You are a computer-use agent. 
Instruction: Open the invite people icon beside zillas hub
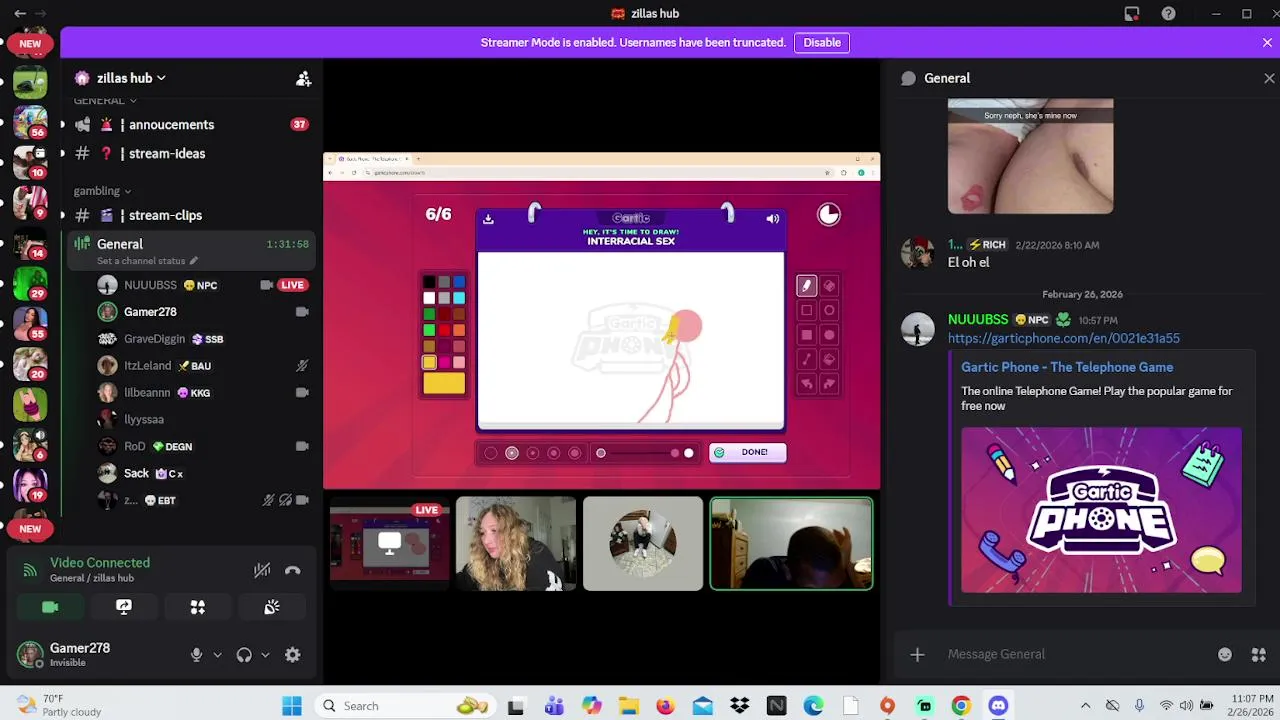point(303,78)
